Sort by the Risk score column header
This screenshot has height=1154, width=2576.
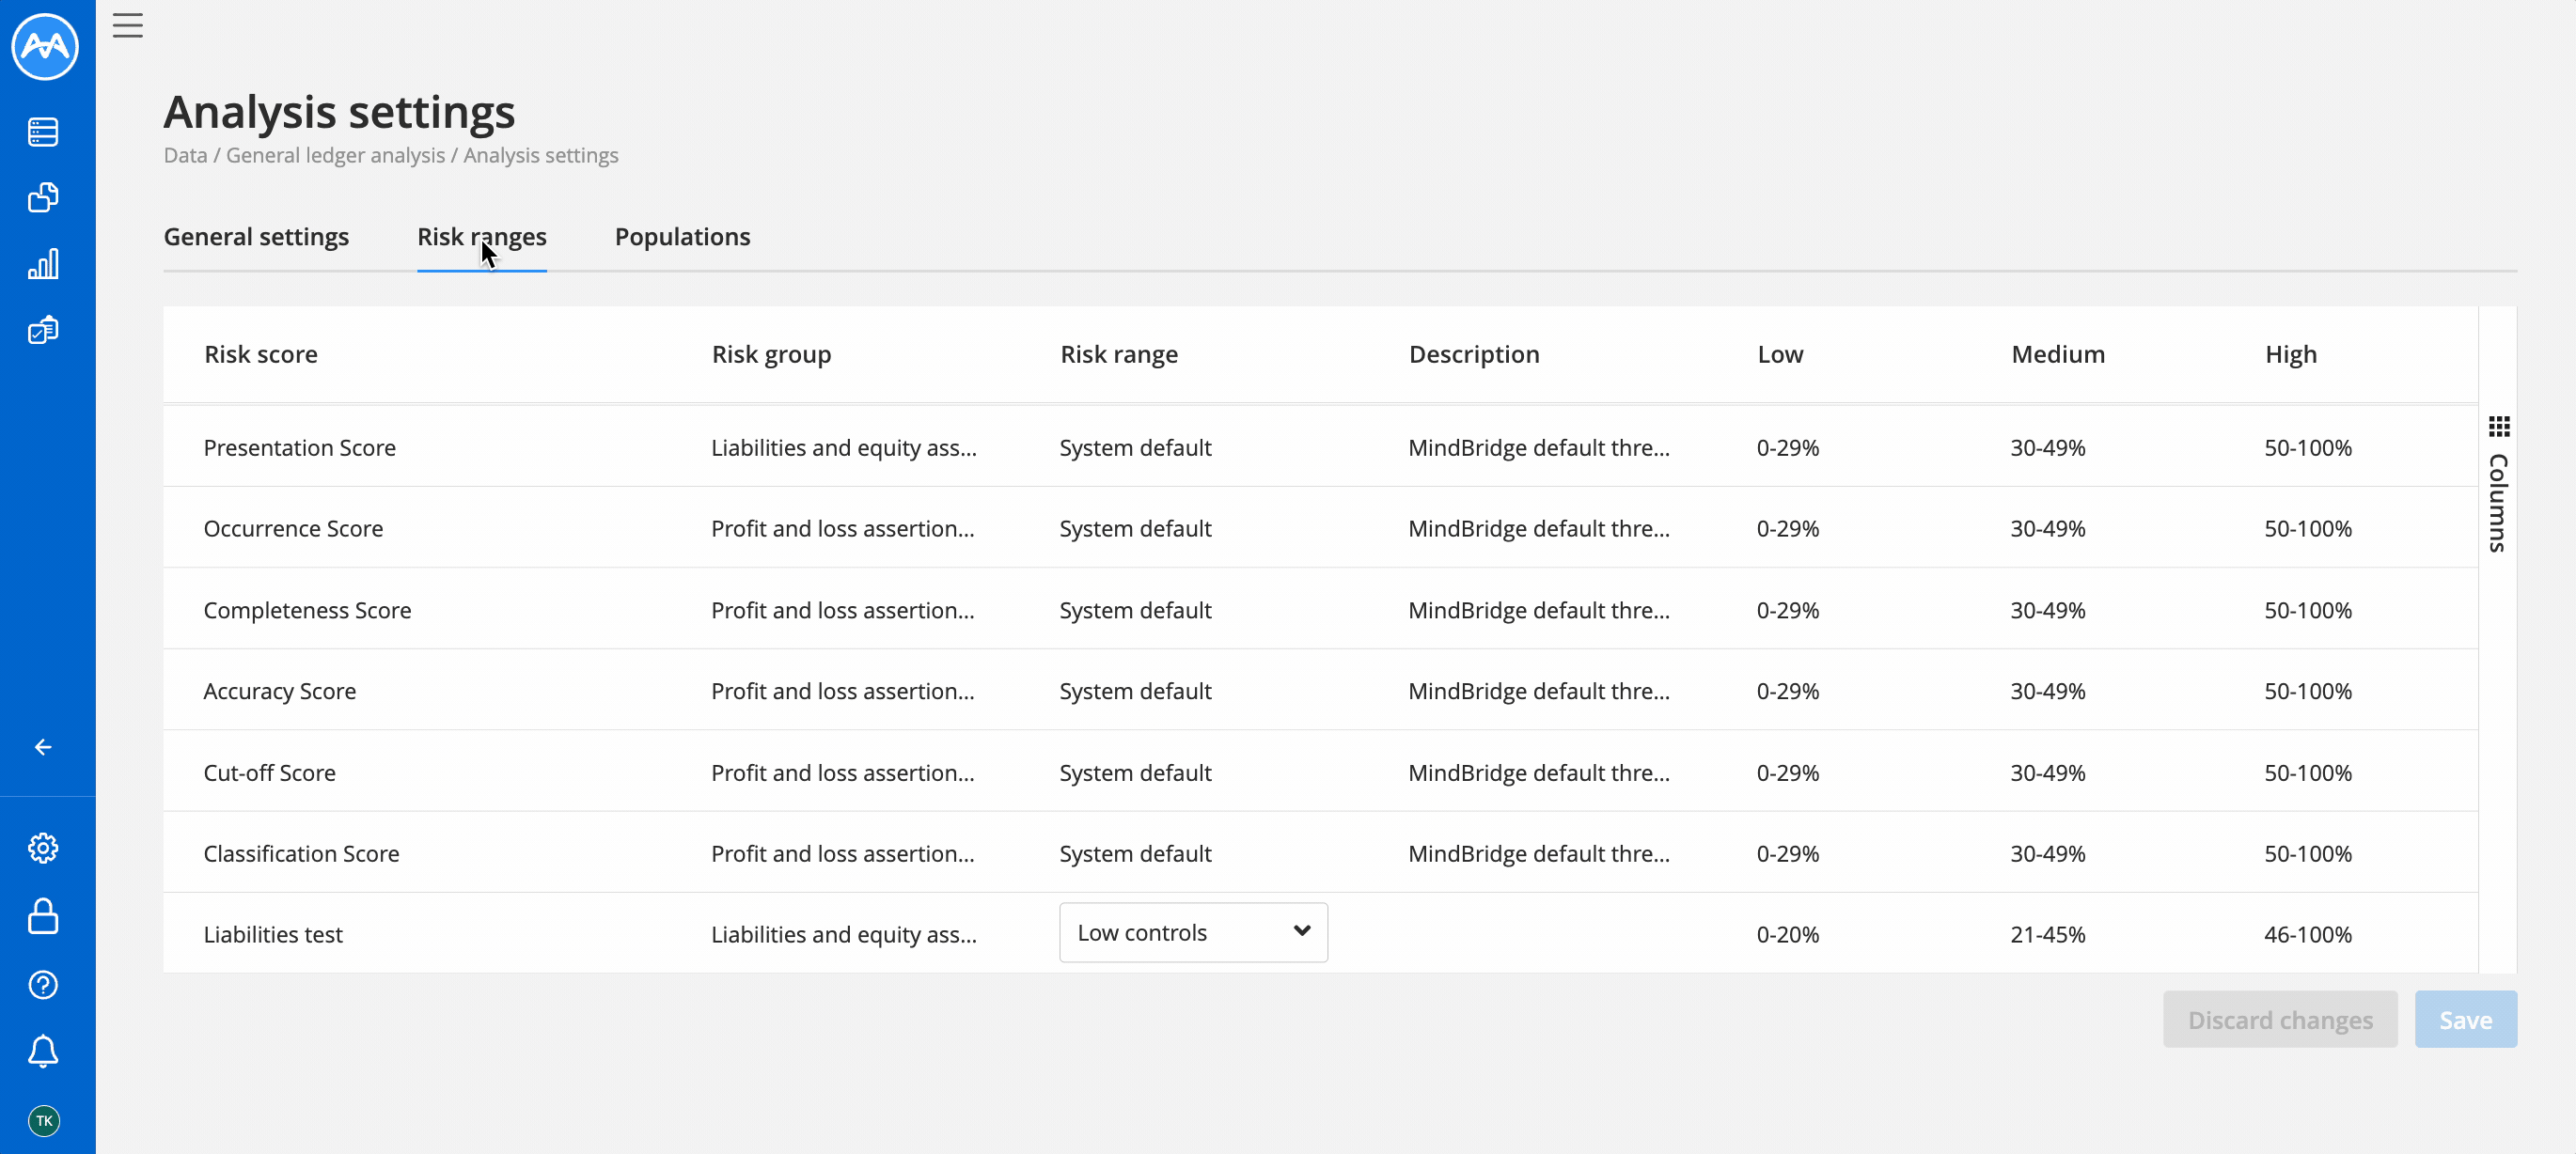tap(261, 355)
